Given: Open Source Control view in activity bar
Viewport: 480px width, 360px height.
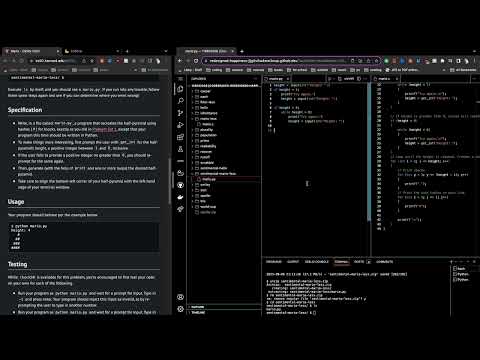Looking at the screenshot, I should click(x=180, y=113).
